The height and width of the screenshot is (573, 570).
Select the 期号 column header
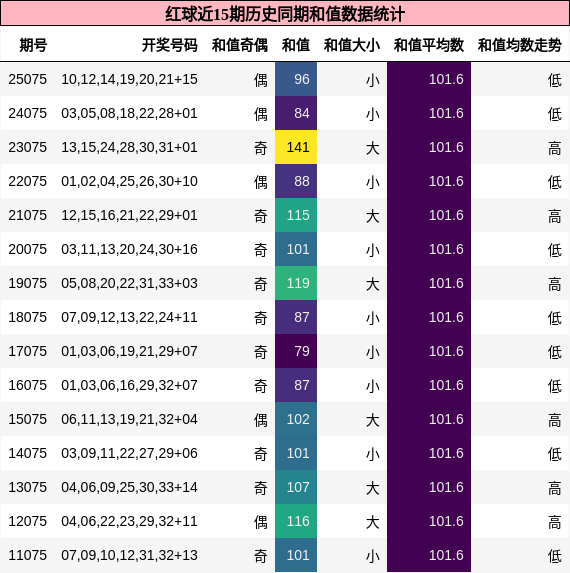click(x=33, y=45)
